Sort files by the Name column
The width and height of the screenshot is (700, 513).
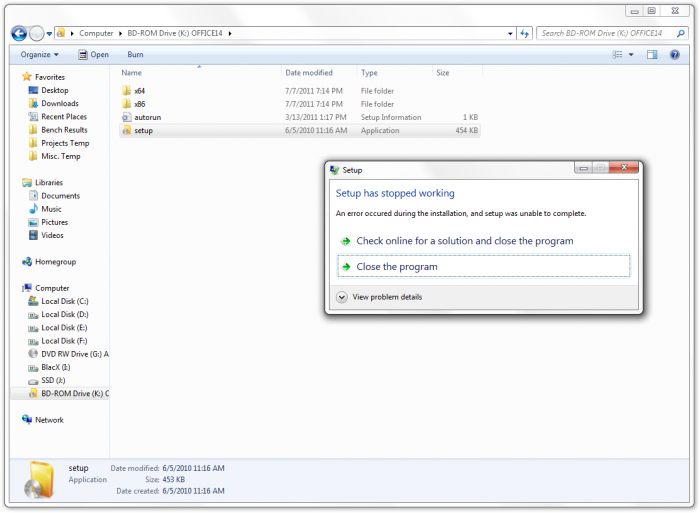(131, 73)
